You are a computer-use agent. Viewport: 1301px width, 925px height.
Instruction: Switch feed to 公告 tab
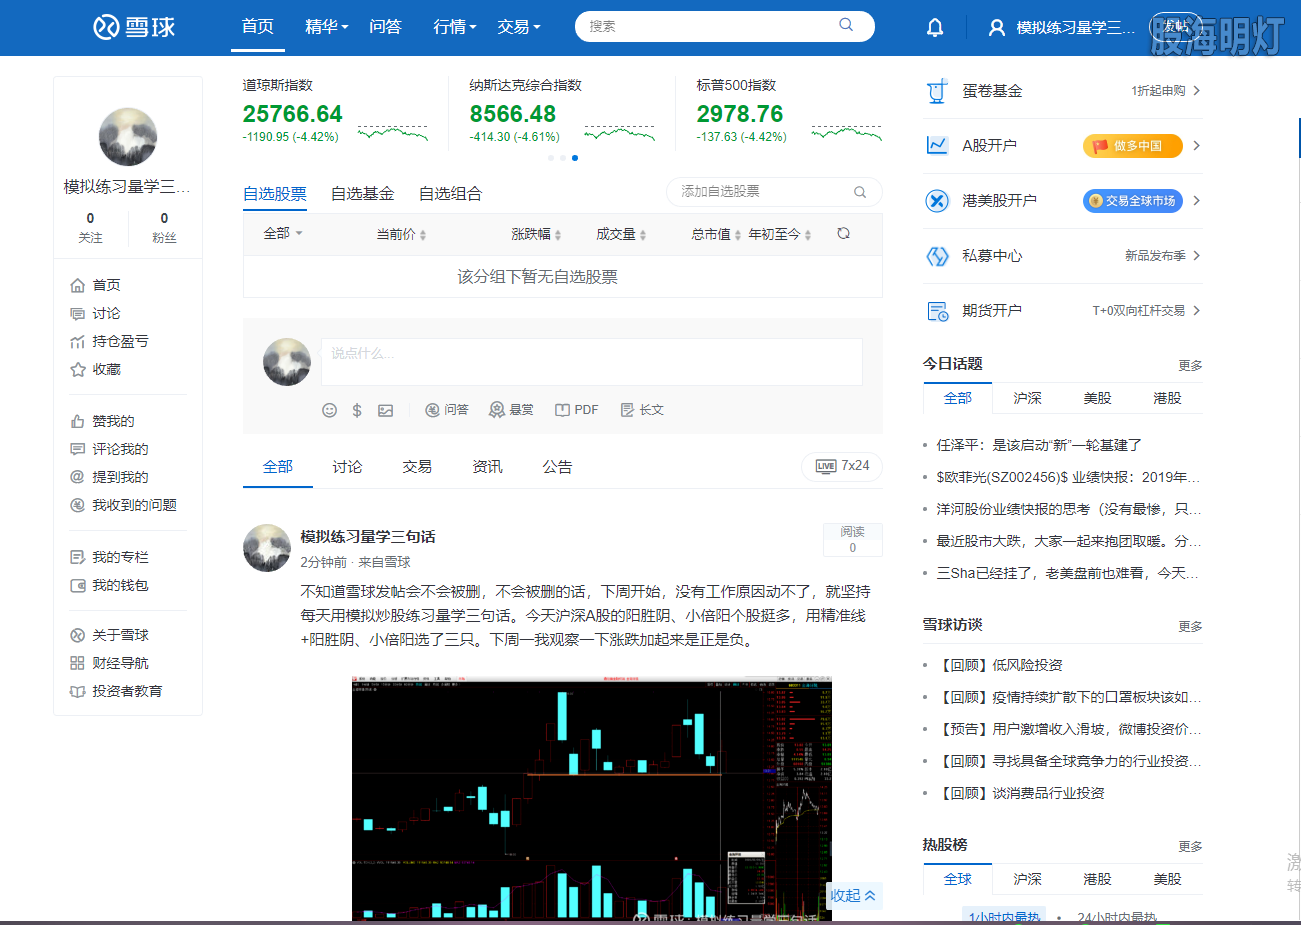click(x=557, y=467)
